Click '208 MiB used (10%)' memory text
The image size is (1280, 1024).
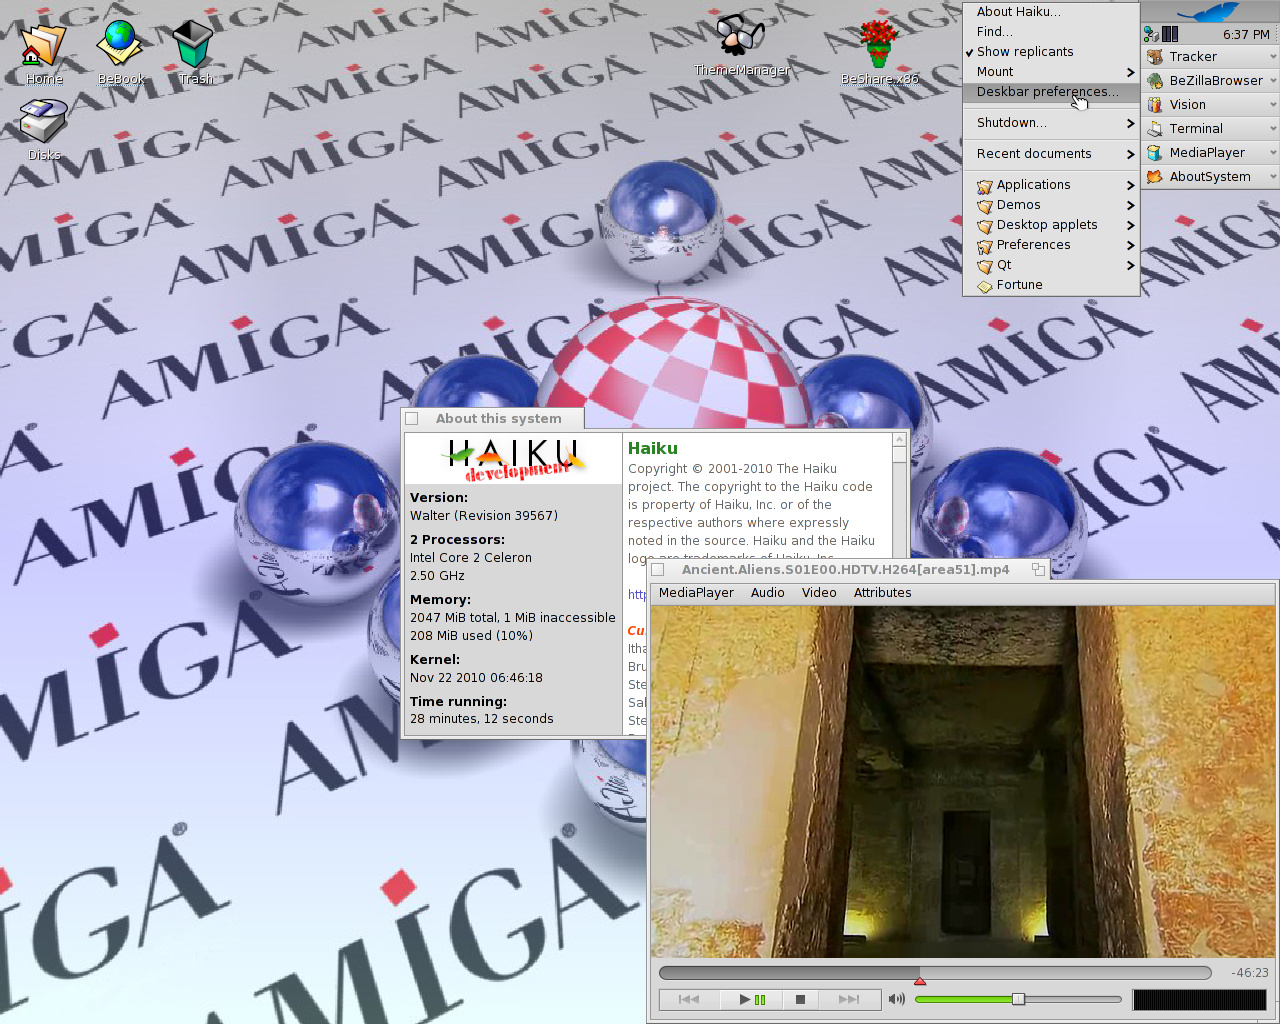pos(471,636)
